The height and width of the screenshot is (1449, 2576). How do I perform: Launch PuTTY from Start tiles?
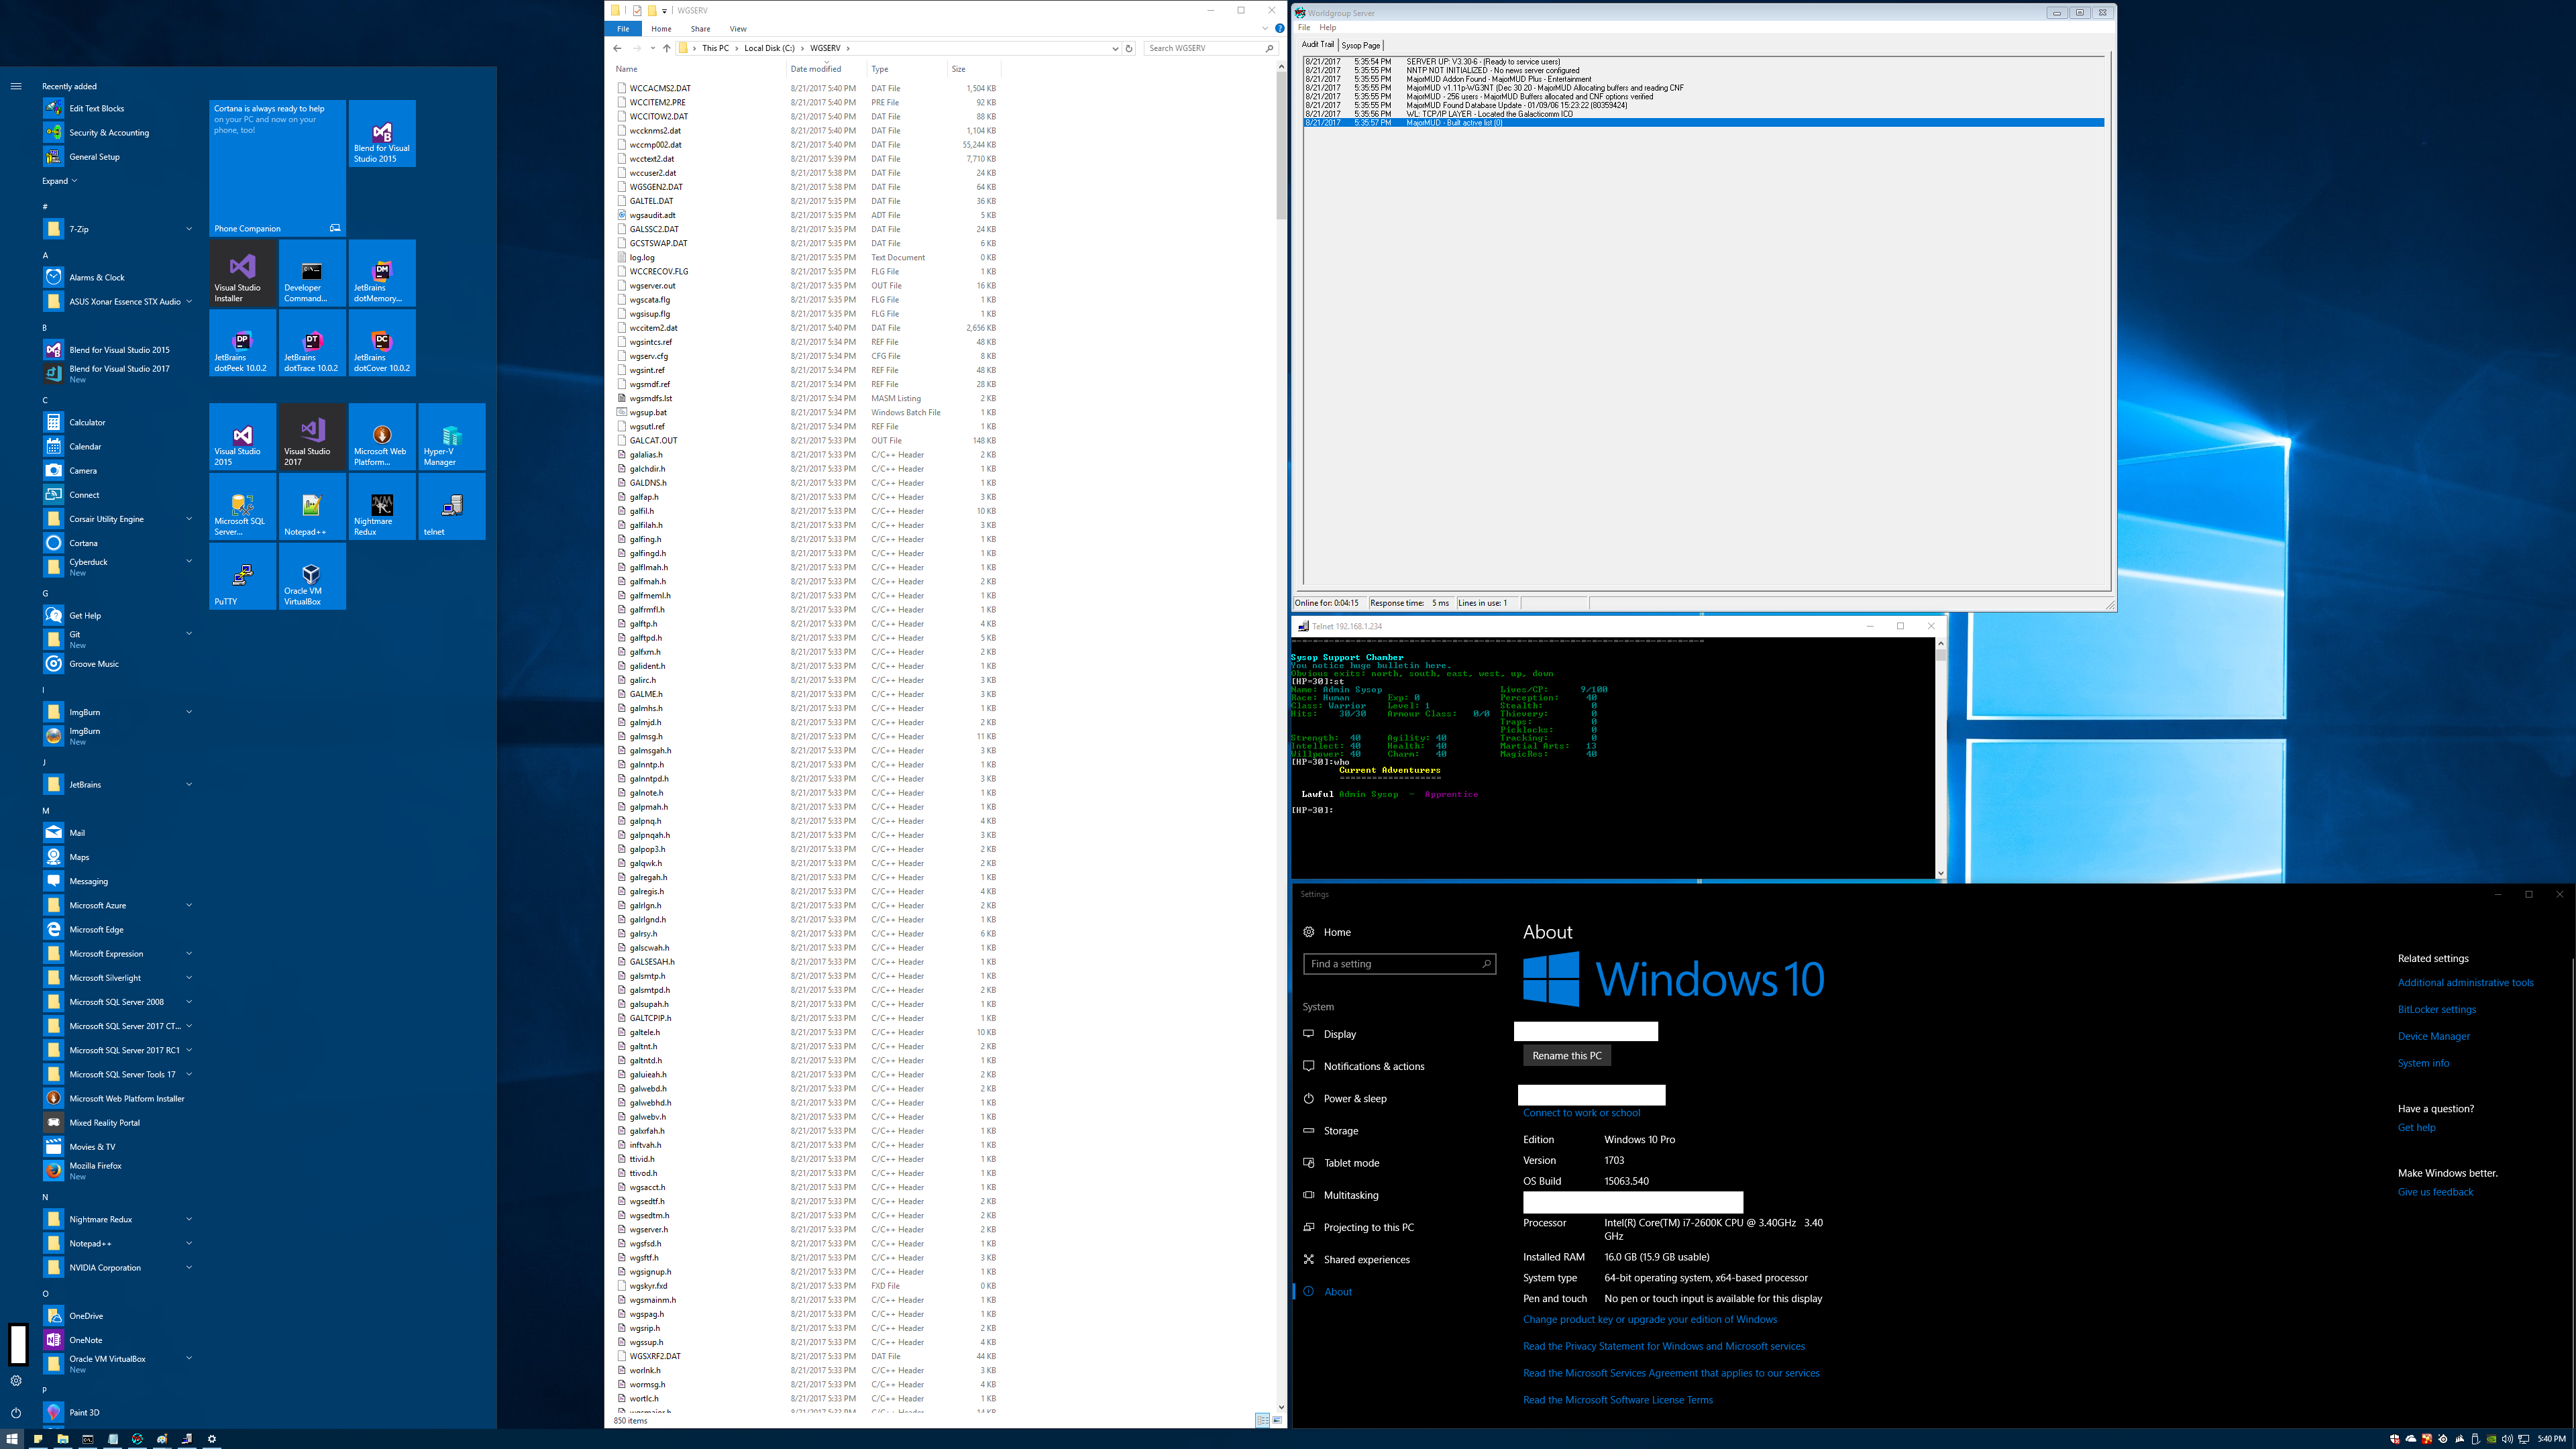242,577
